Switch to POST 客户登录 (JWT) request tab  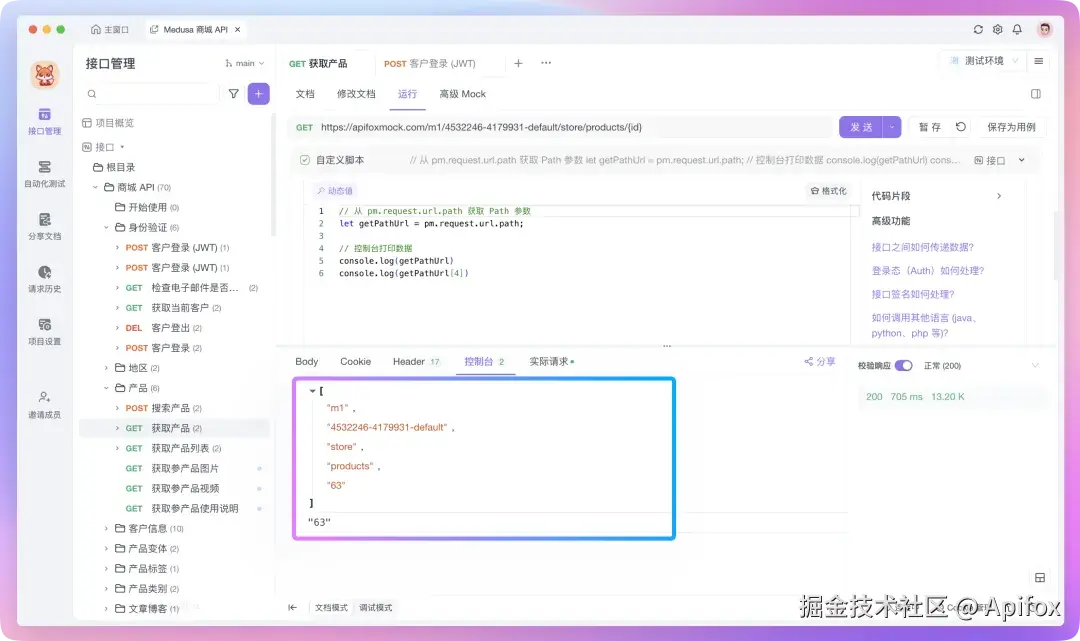click(430, 63)
